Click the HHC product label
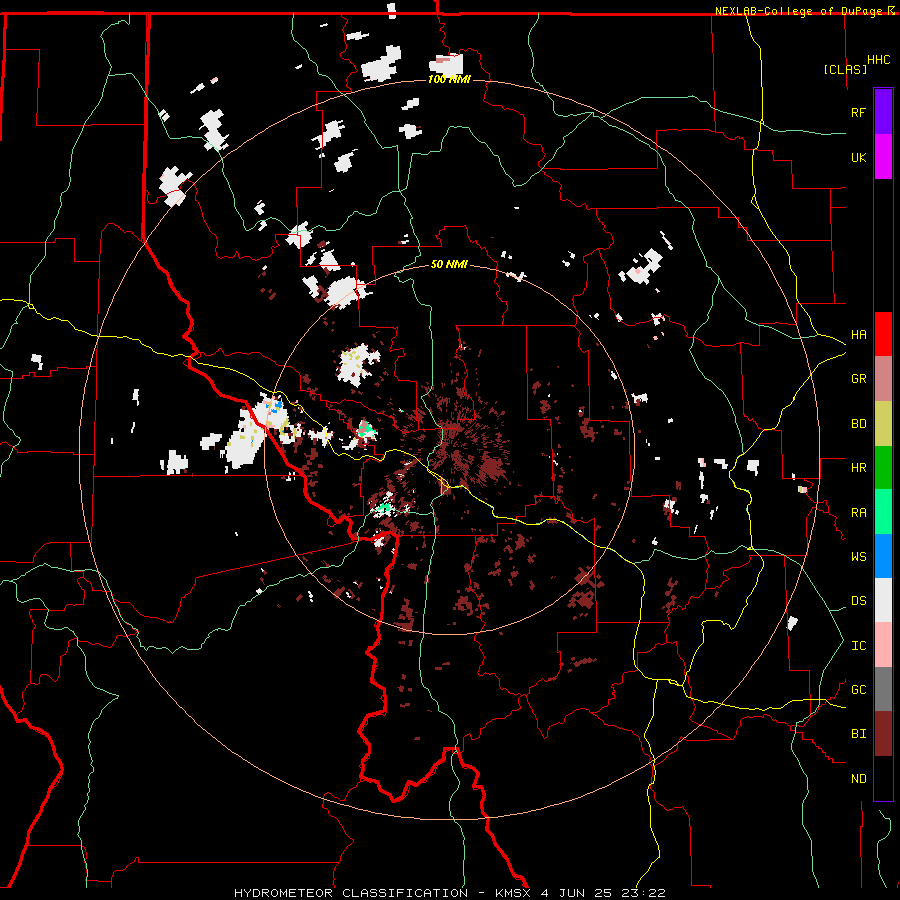 [x=878, y=60]
